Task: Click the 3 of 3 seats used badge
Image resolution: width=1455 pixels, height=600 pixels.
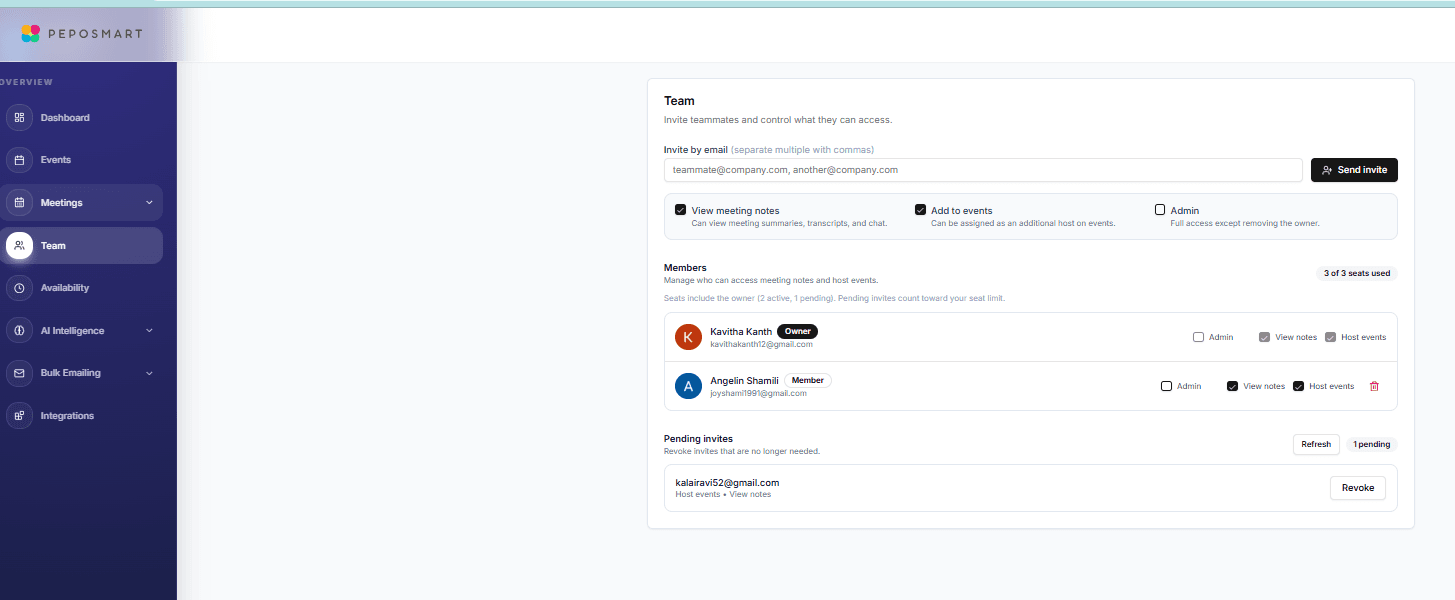Action: pos(1356,273)
